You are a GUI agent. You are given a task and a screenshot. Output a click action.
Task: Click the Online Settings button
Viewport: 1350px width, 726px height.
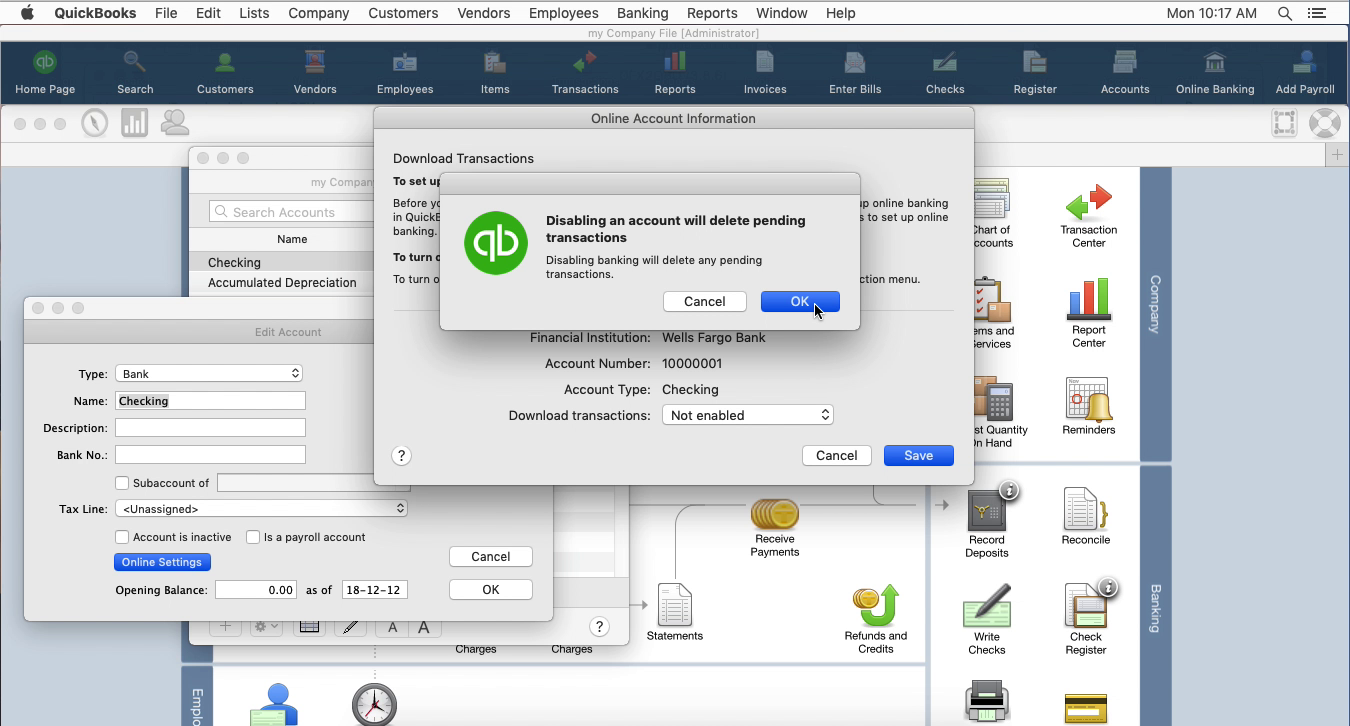pos(162,562)
